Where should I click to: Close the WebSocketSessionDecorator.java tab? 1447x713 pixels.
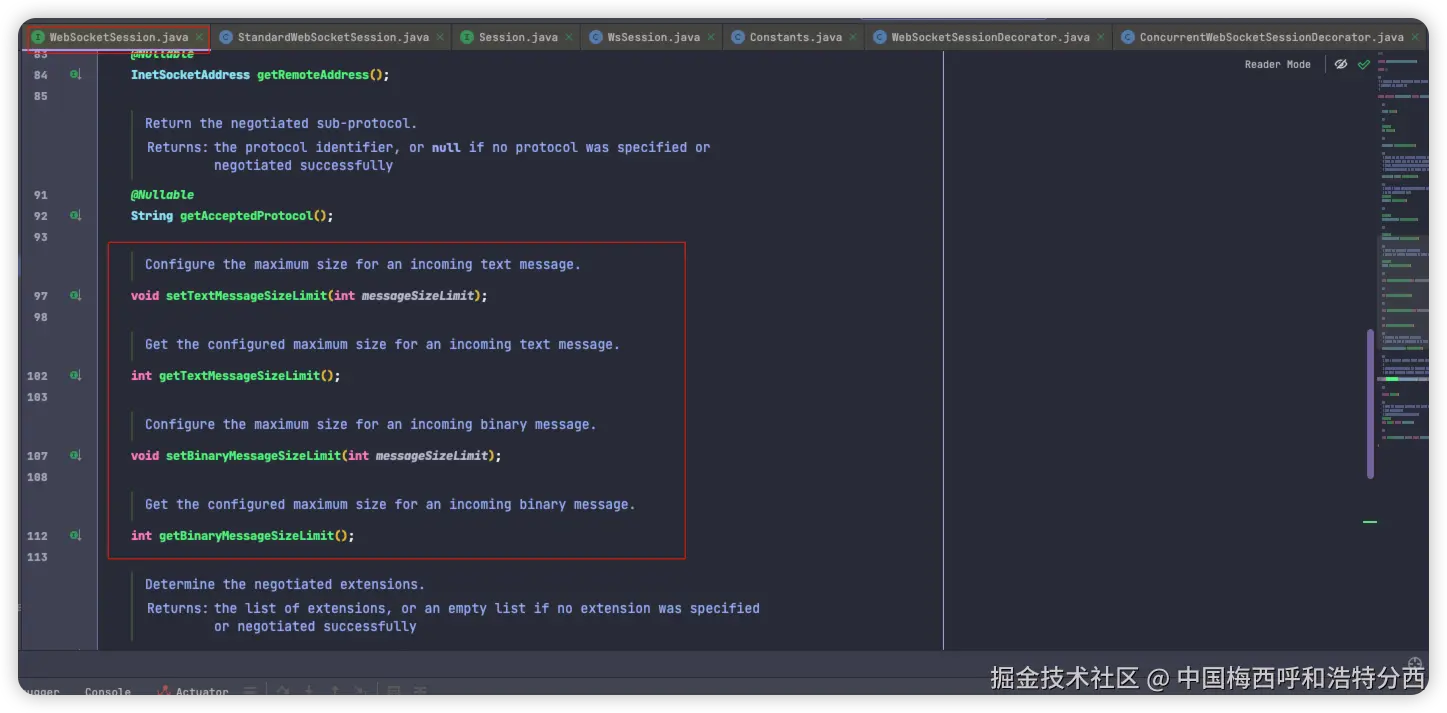click(x=1100, y=37)
